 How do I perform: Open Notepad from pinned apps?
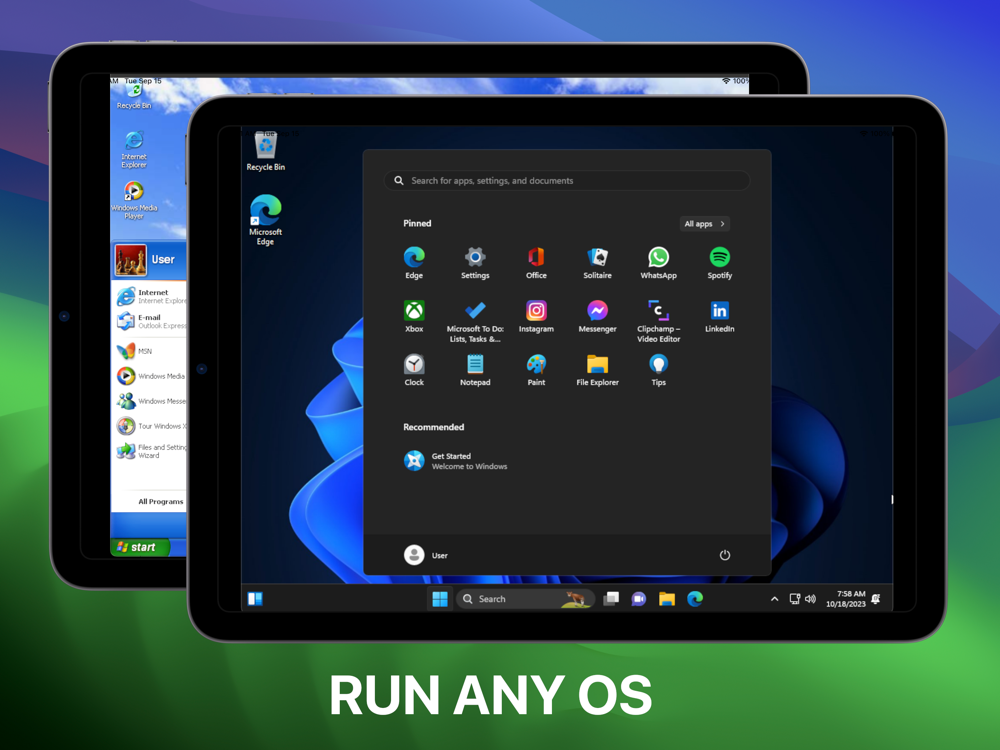point(475,369)
